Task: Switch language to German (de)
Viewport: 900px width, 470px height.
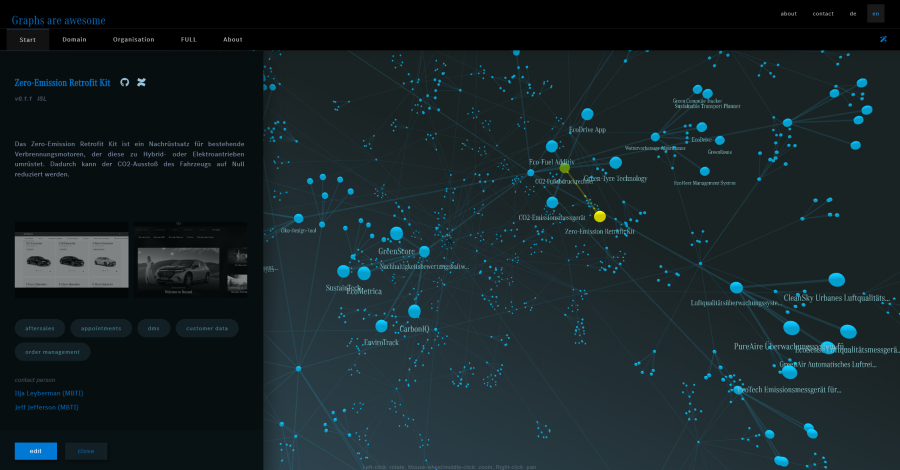Action: click(x=853, y=14)
